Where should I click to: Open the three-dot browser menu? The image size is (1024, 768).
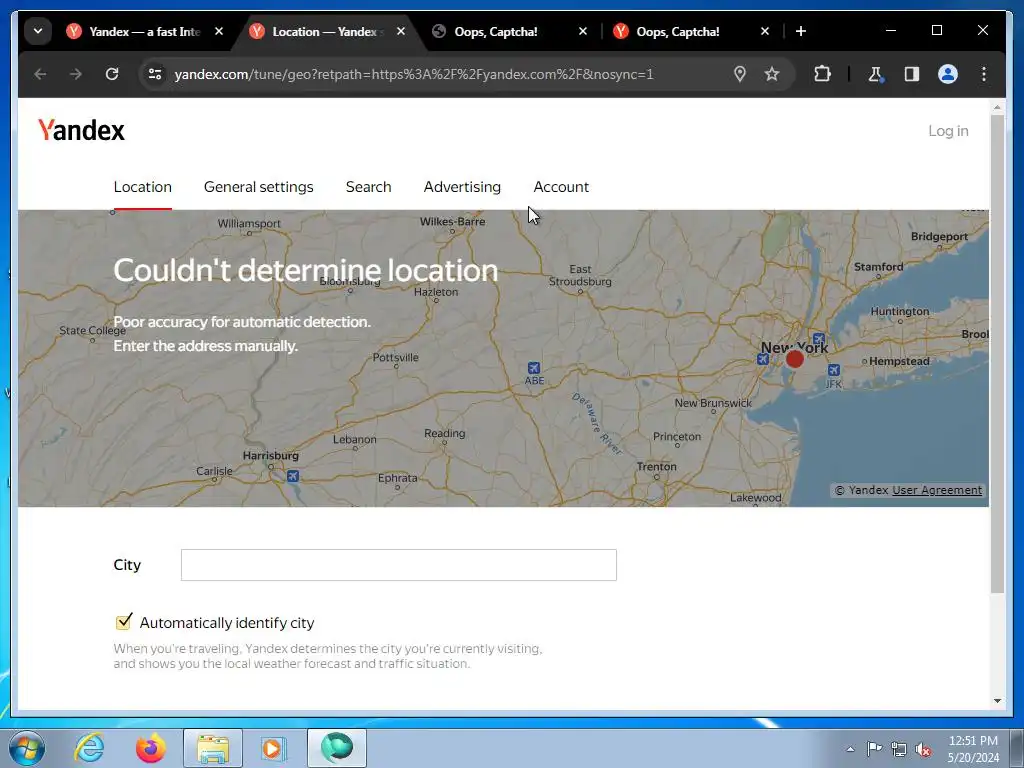coord(984,74)
